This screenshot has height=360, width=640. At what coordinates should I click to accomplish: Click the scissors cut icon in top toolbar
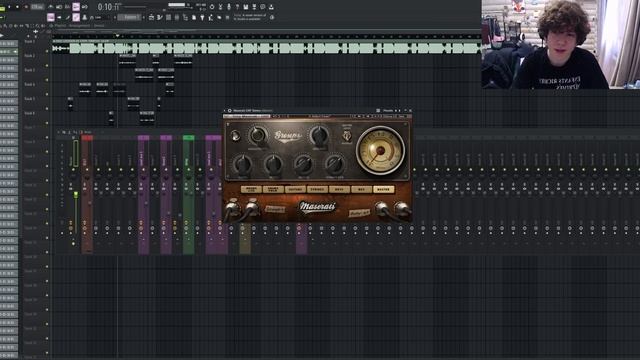click(x=220, y=7)
